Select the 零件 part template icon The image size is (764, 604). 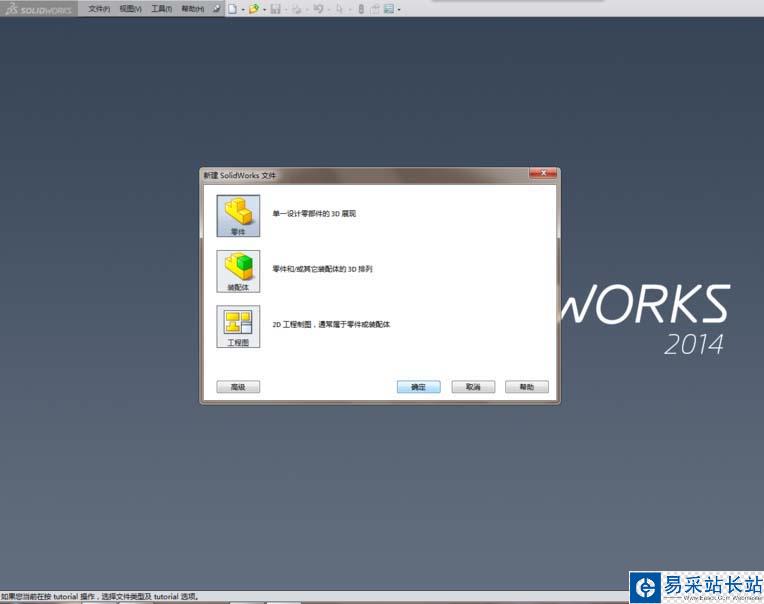pos(238,216)
